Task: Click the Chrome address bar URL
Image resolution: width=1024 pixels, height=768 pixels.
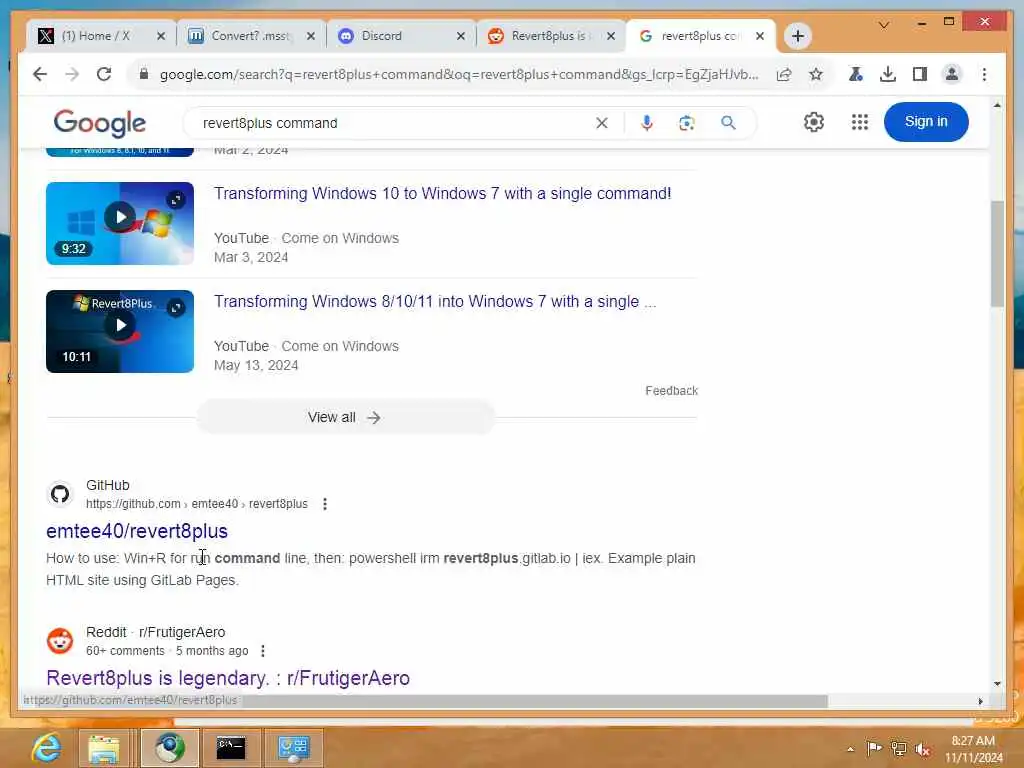Action: 458,74
